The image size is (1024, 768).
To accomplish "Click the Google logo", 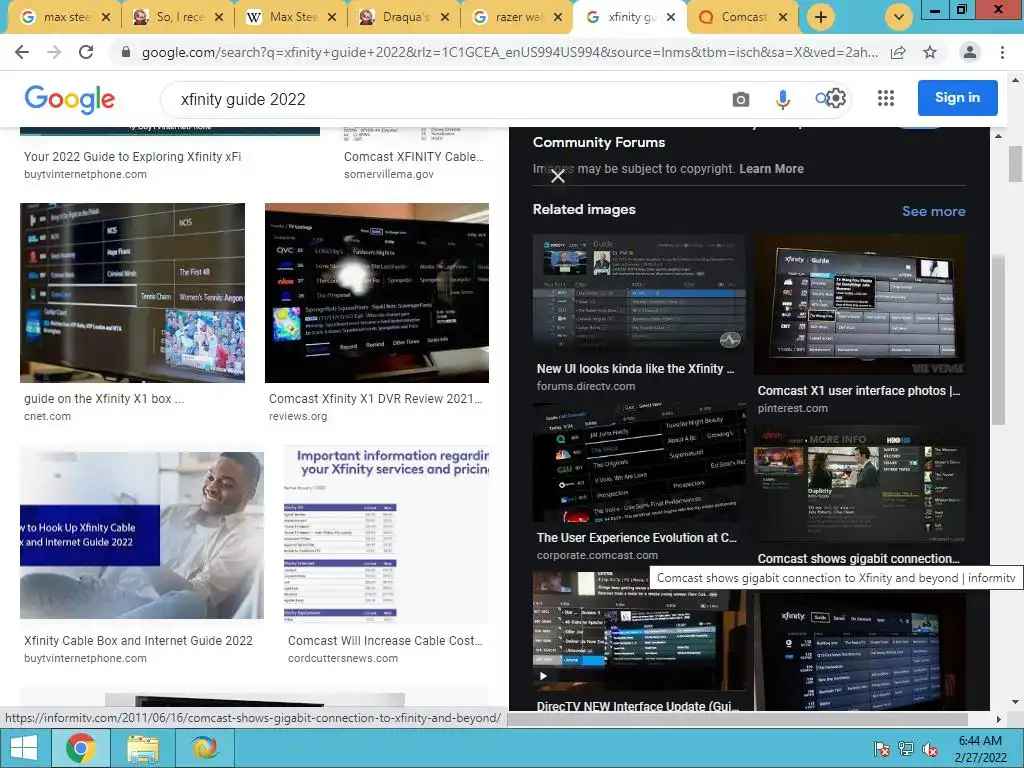I will coord(70,99).
